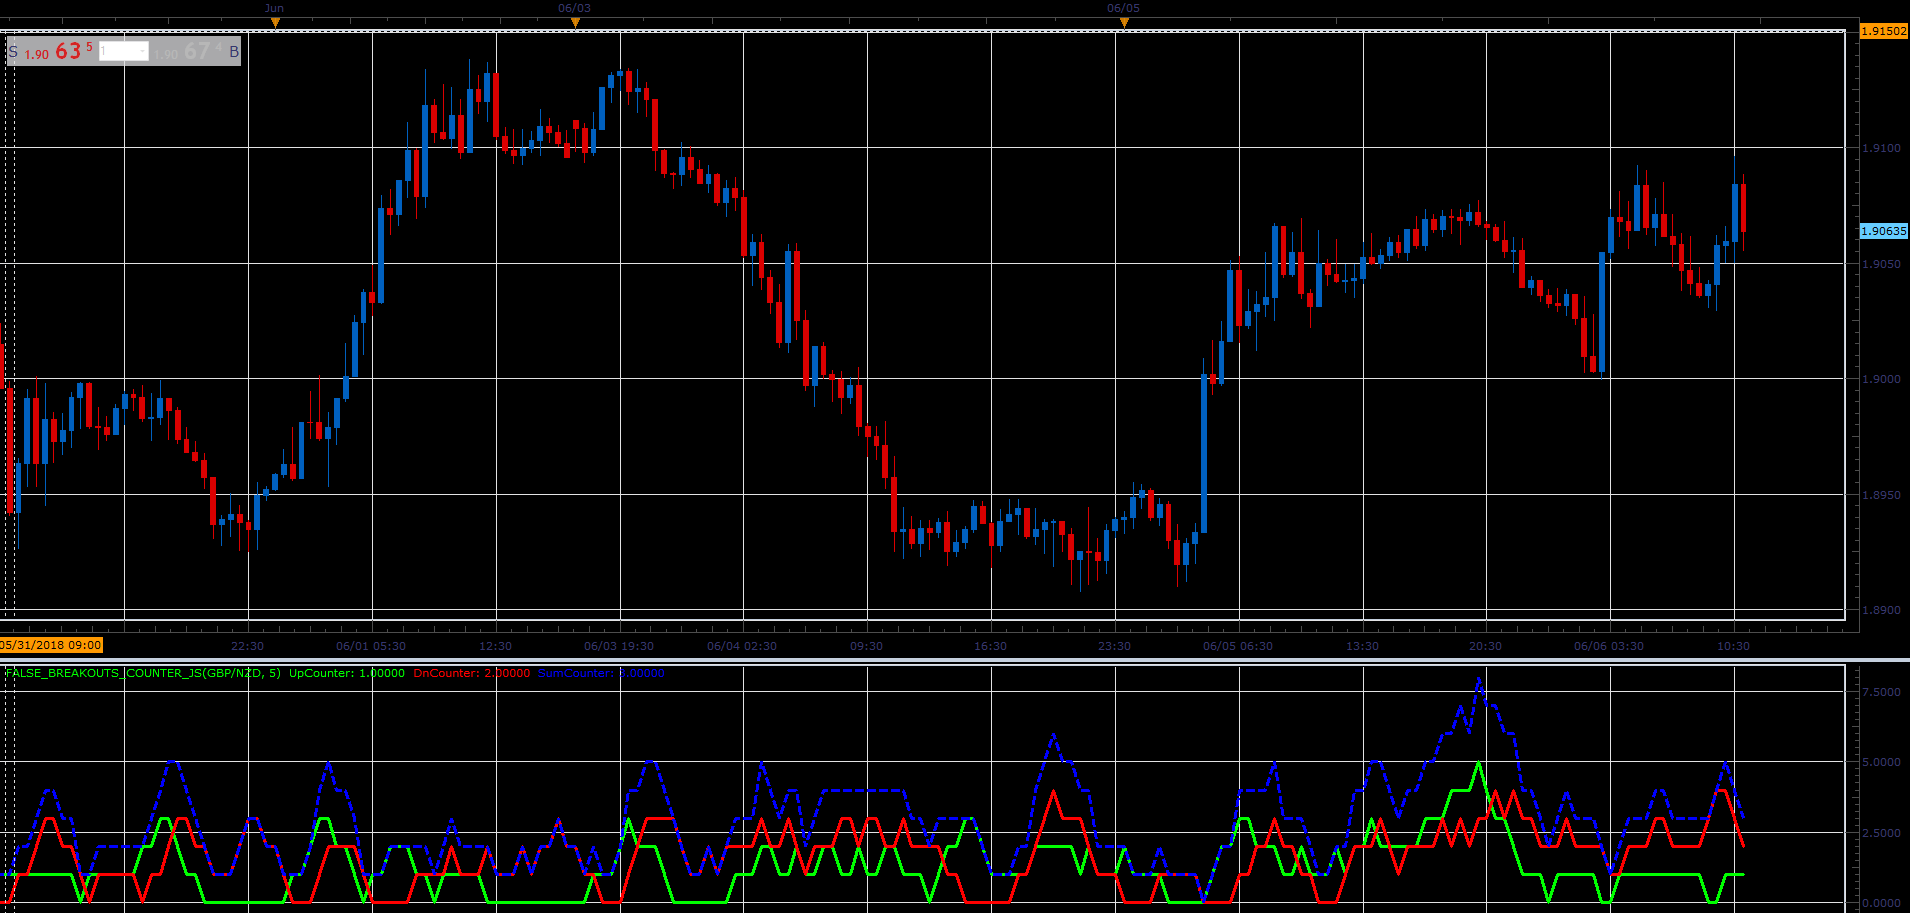Click the red DnCounter value label
Image resolution: width=1910 pixels, height=913 pixels.
[472, 673]
